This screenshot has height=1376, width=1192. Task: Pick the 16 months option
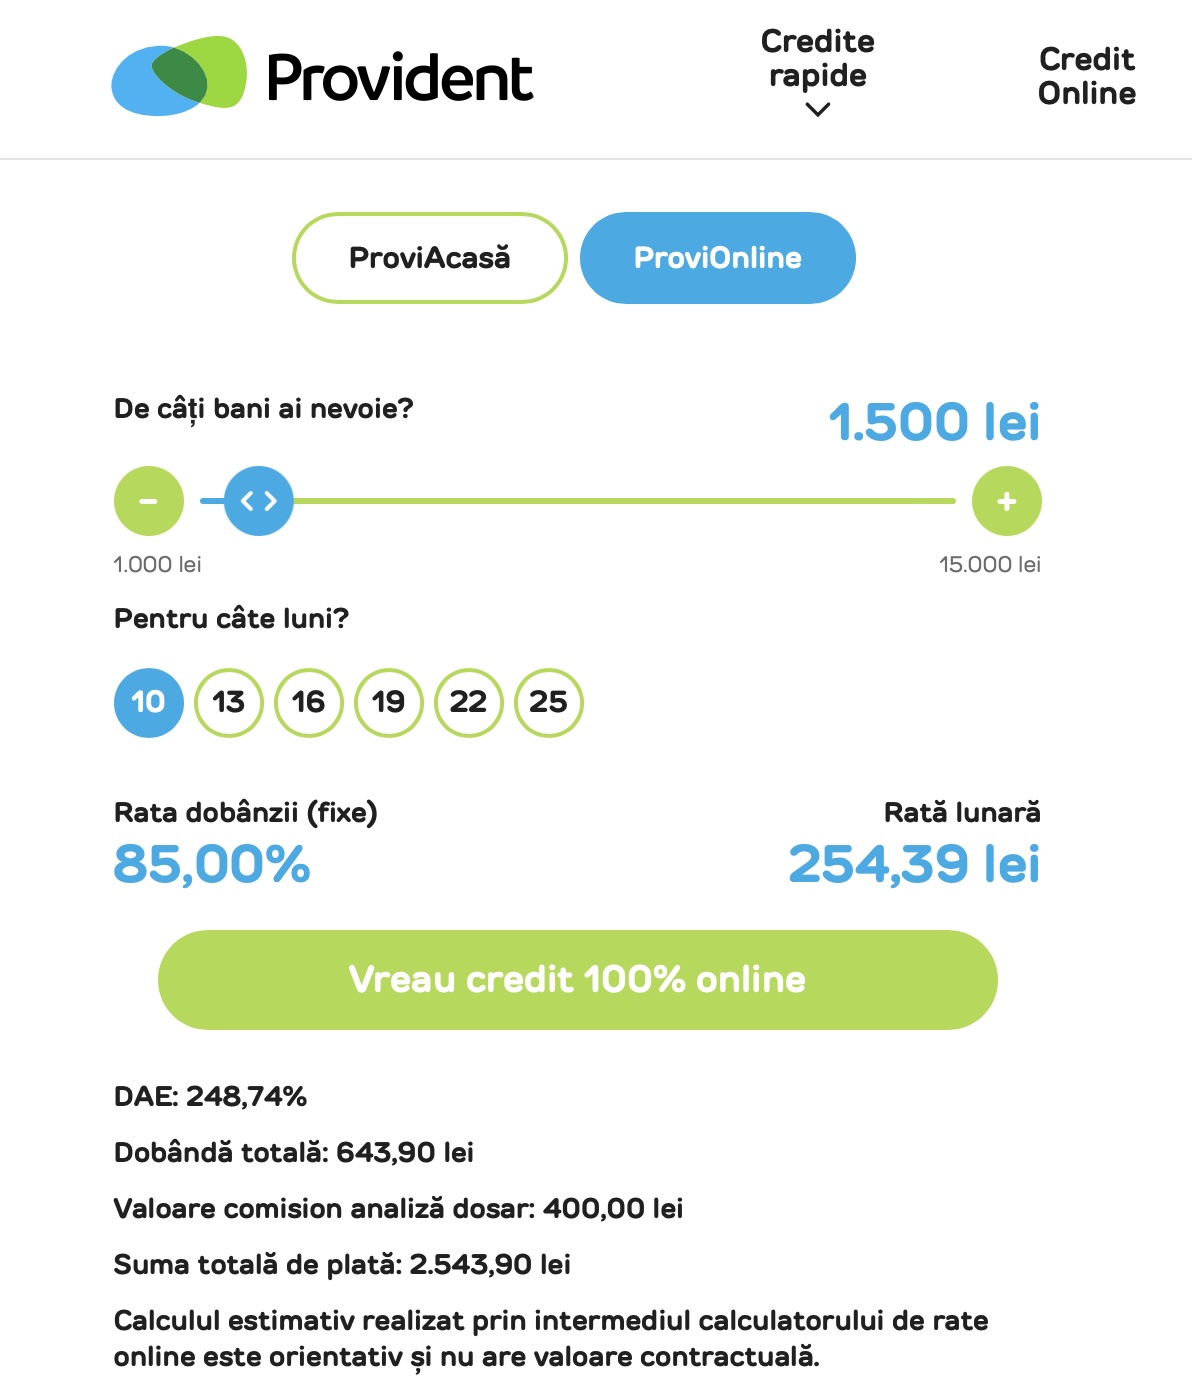(309, 702)
